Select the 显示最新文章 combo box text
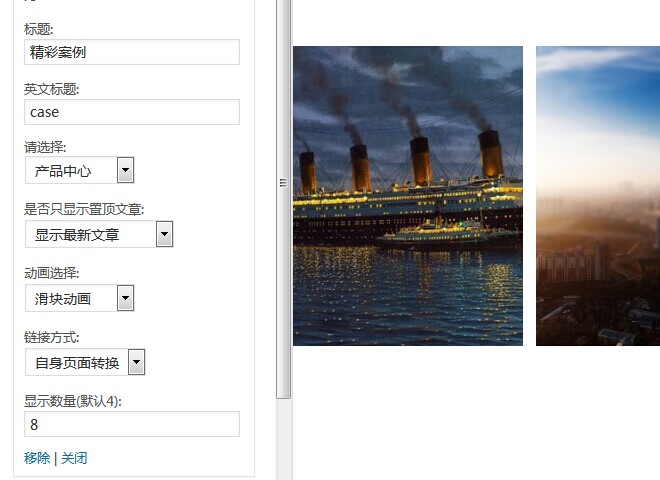Screen dimensions: 660x480 point(90,234)
